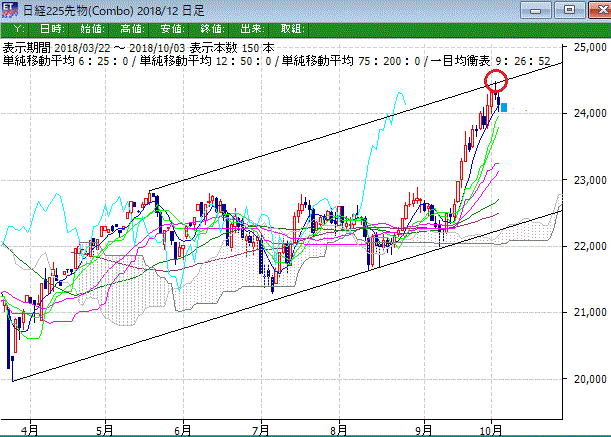Maximize the 日経225先物 chart window
Viewport: 611px width, 437px height.
(x=570, y=10)
